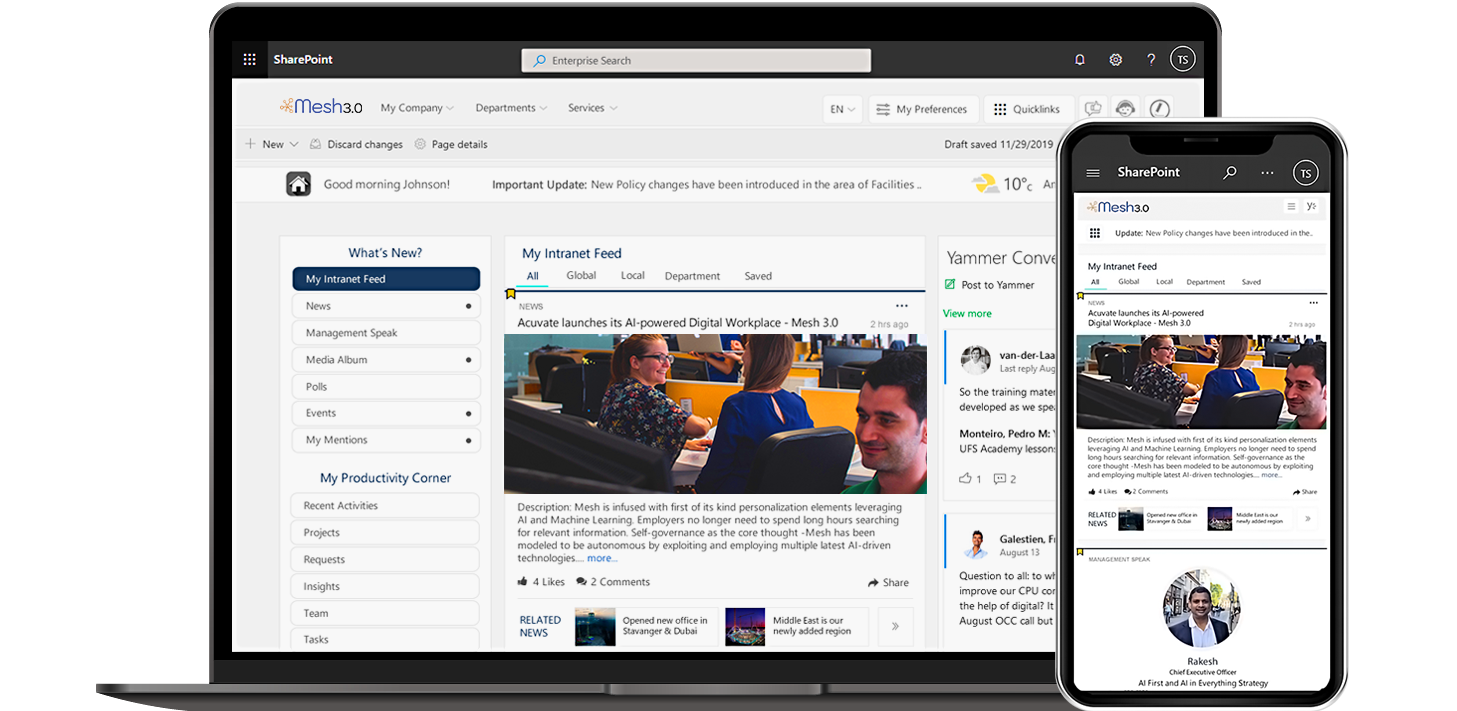This screenshot has width=1457, height=711.
Task: Switch to Global tab on laptop feed
Action: (x=581, y=276)
